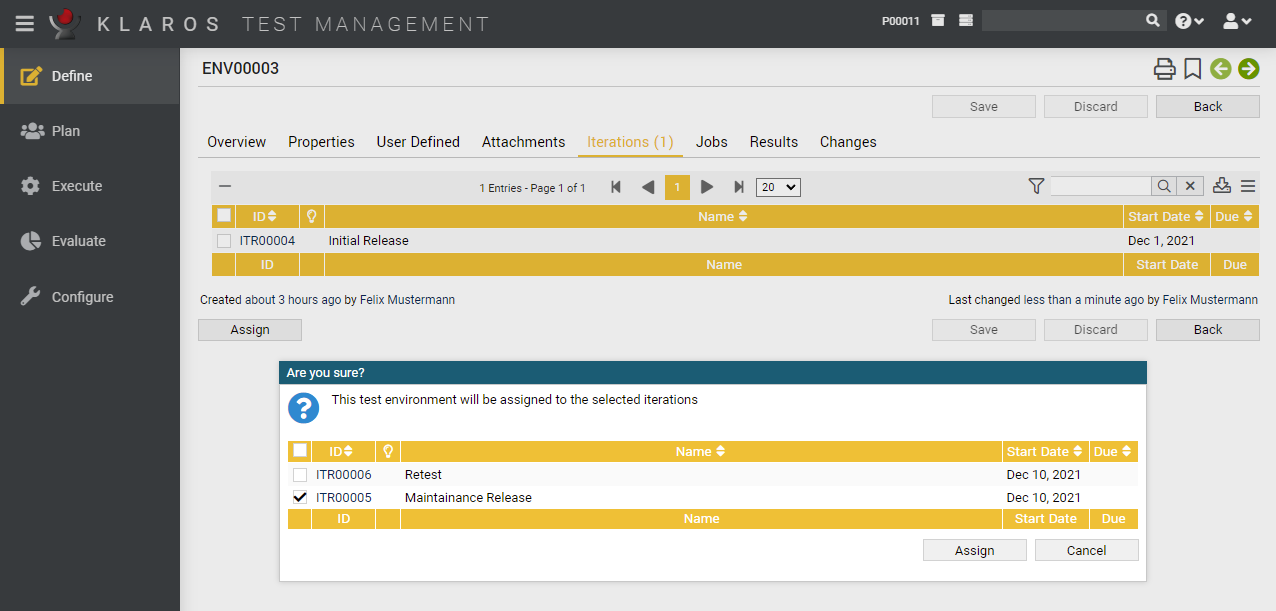Sort iterations table by Due
The width and height of the screenshot is (1276, 611).
1235,216
